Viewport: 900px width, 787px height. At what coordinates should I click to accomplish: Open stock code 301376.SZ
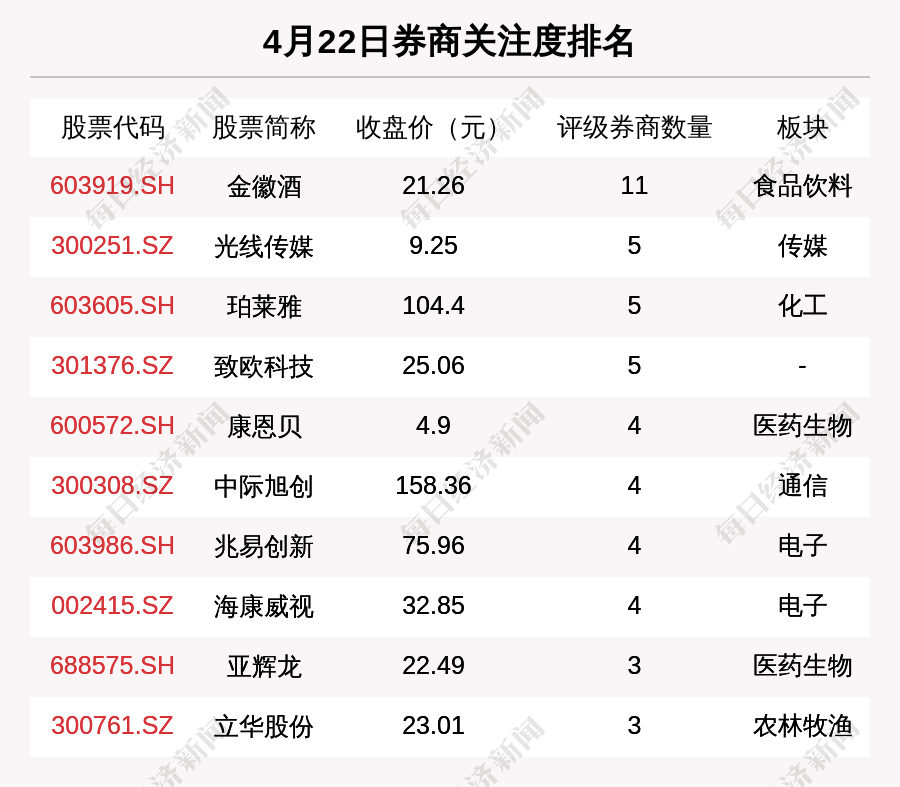click(112, 366)
